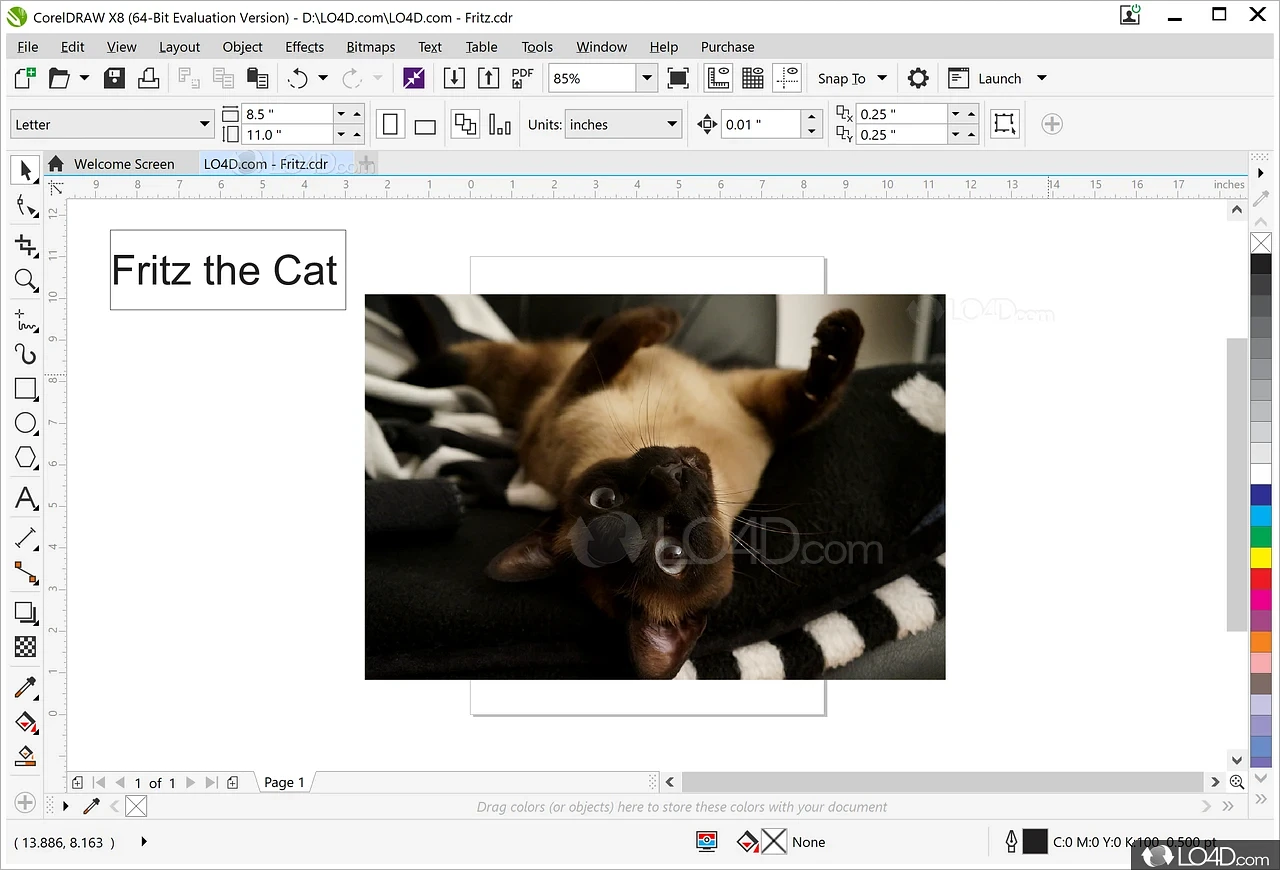Image resolution: width=1280 pixels, height=870 pixels.
Task: Select the Text tool
Action: [x=25, y=498]
